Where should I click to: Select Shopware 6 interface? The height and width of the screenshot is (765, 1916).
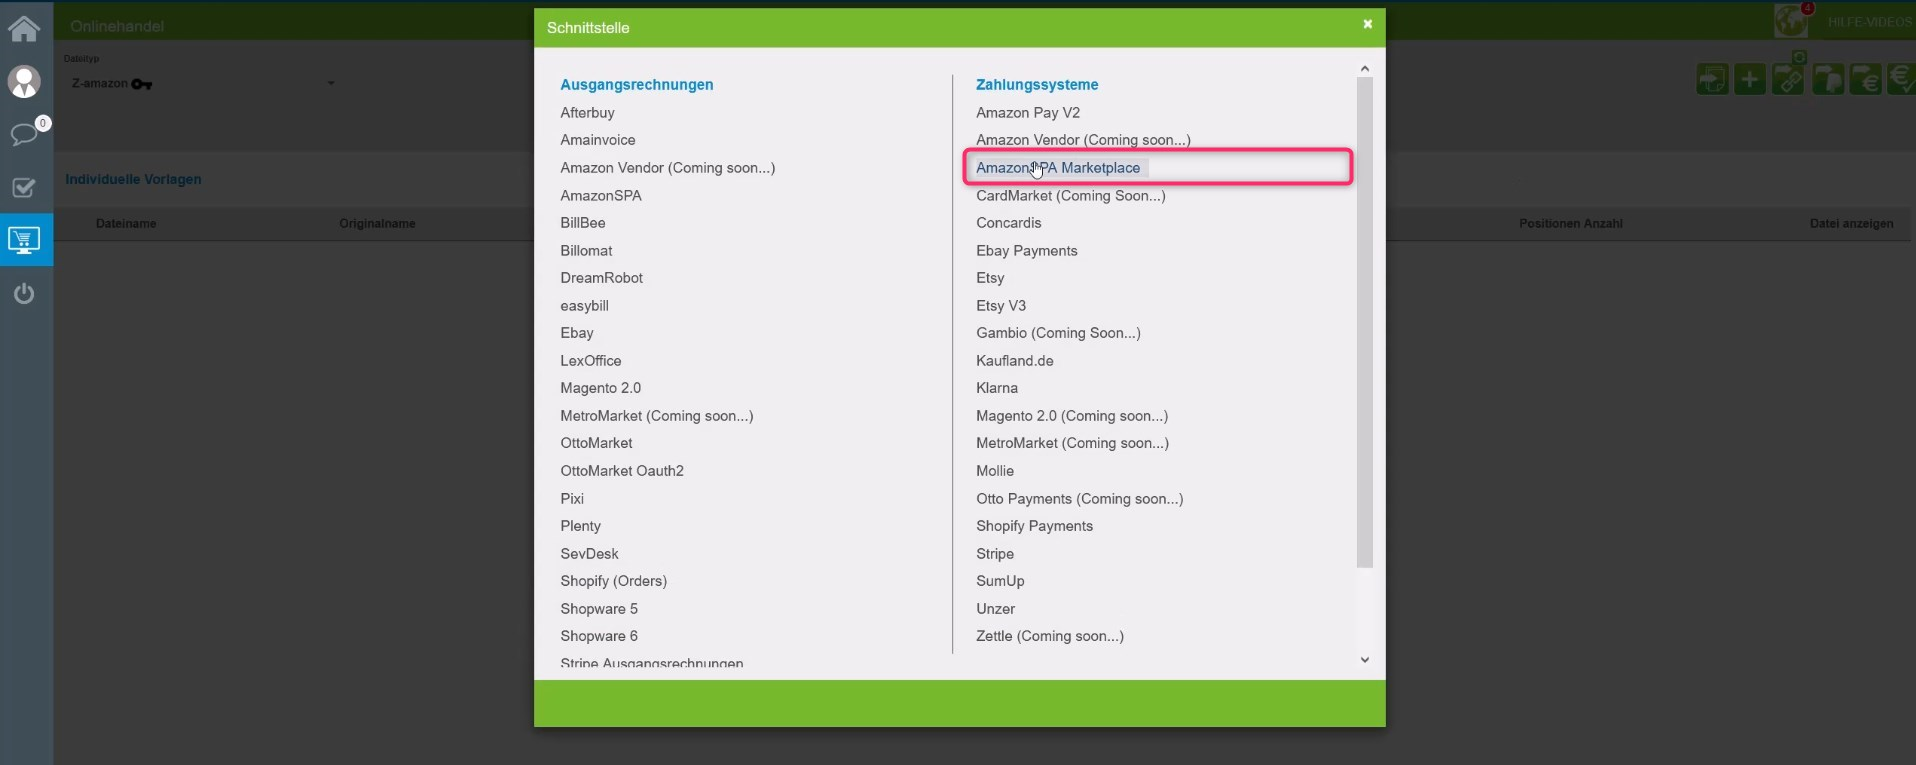599,636
